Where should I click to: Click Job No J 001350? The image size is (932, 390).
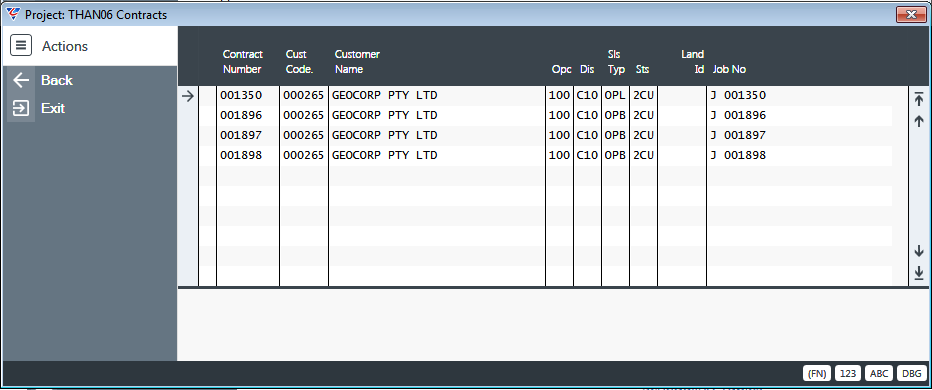[738, 95]
